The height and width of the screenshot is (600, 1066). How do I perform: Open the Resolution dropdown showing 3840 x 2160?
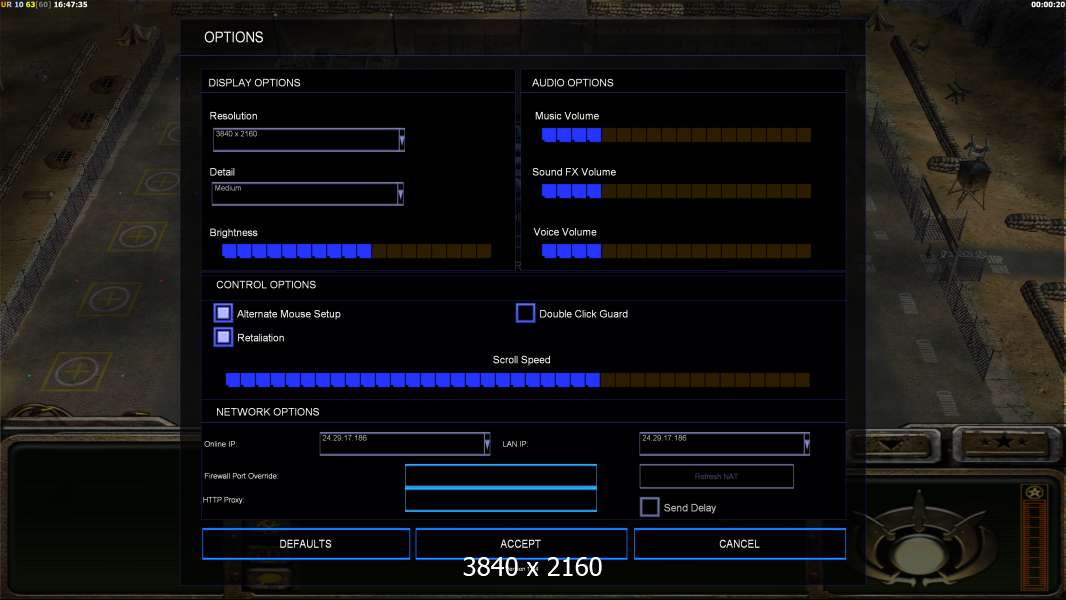point(308,139)
